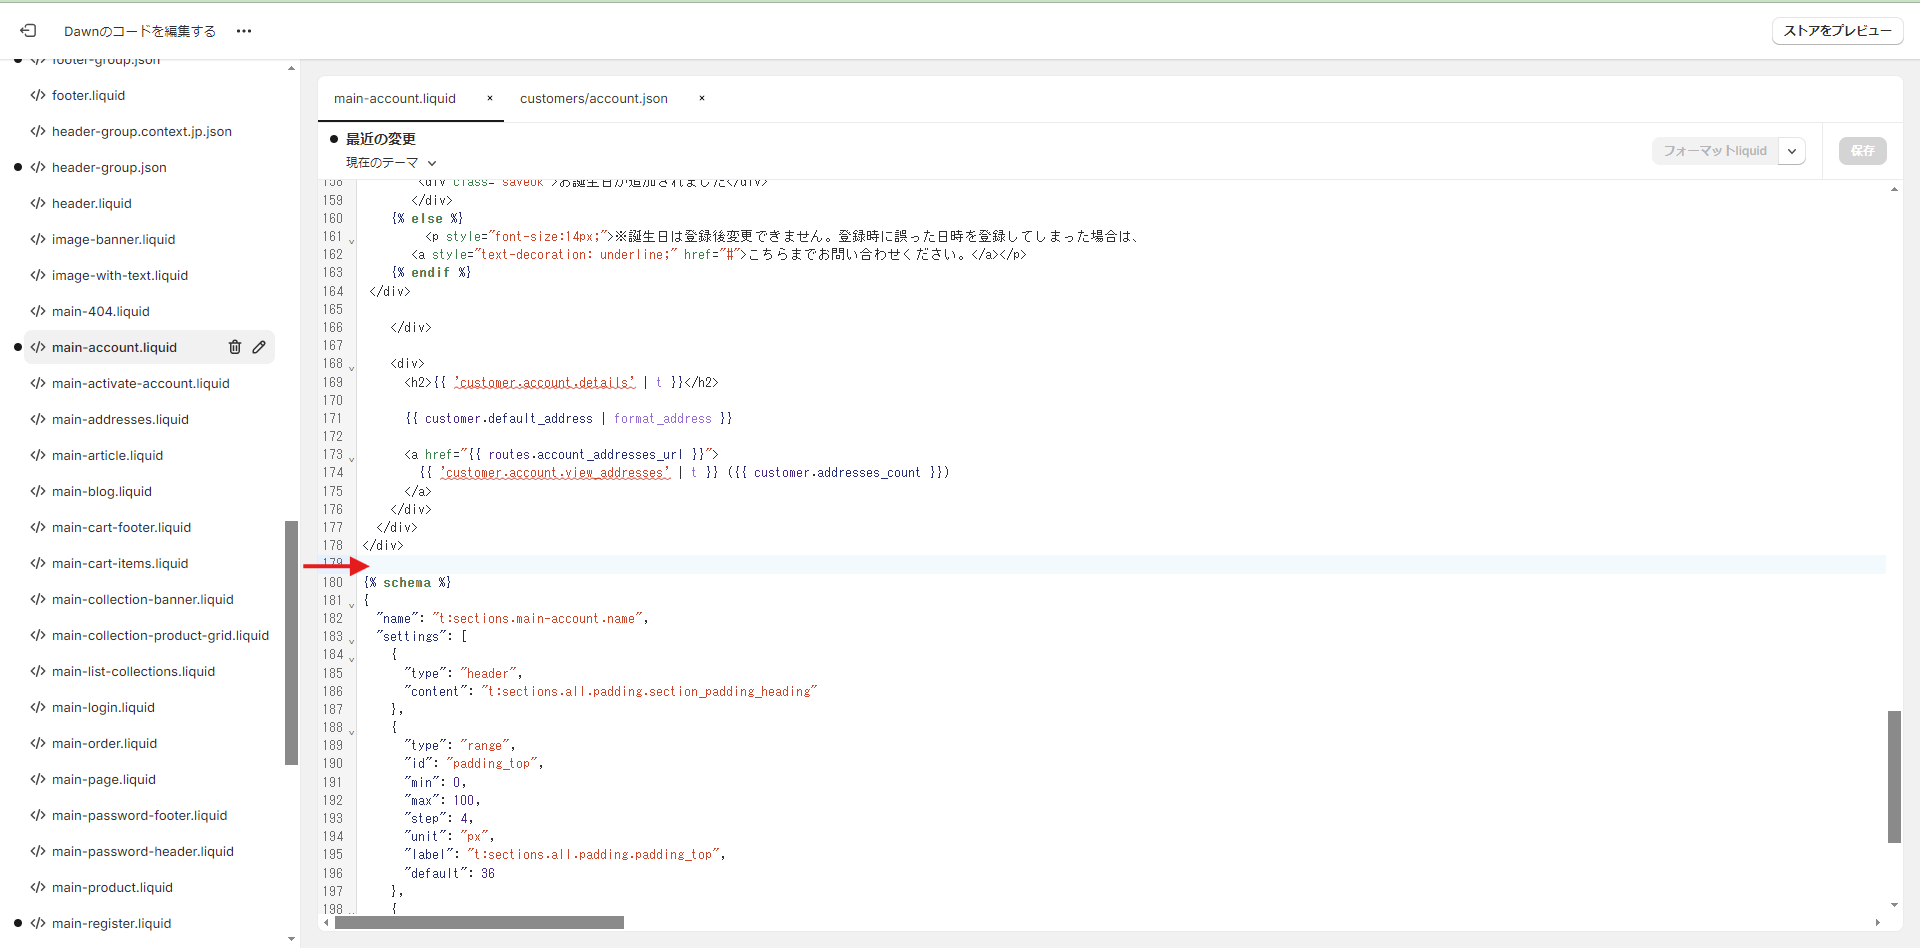Open main-addresses.liquid file
Viewport: 1920px width, 948px height.
120,419
